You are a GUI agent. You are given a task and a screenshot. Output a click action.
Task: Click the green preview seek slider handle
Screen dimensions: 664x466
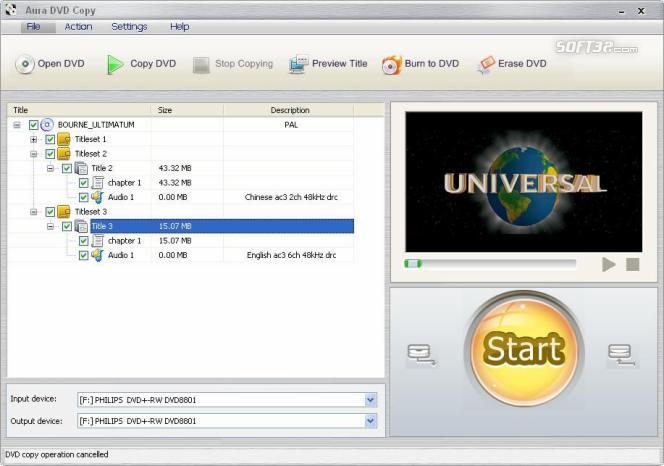tap(413, 264)
